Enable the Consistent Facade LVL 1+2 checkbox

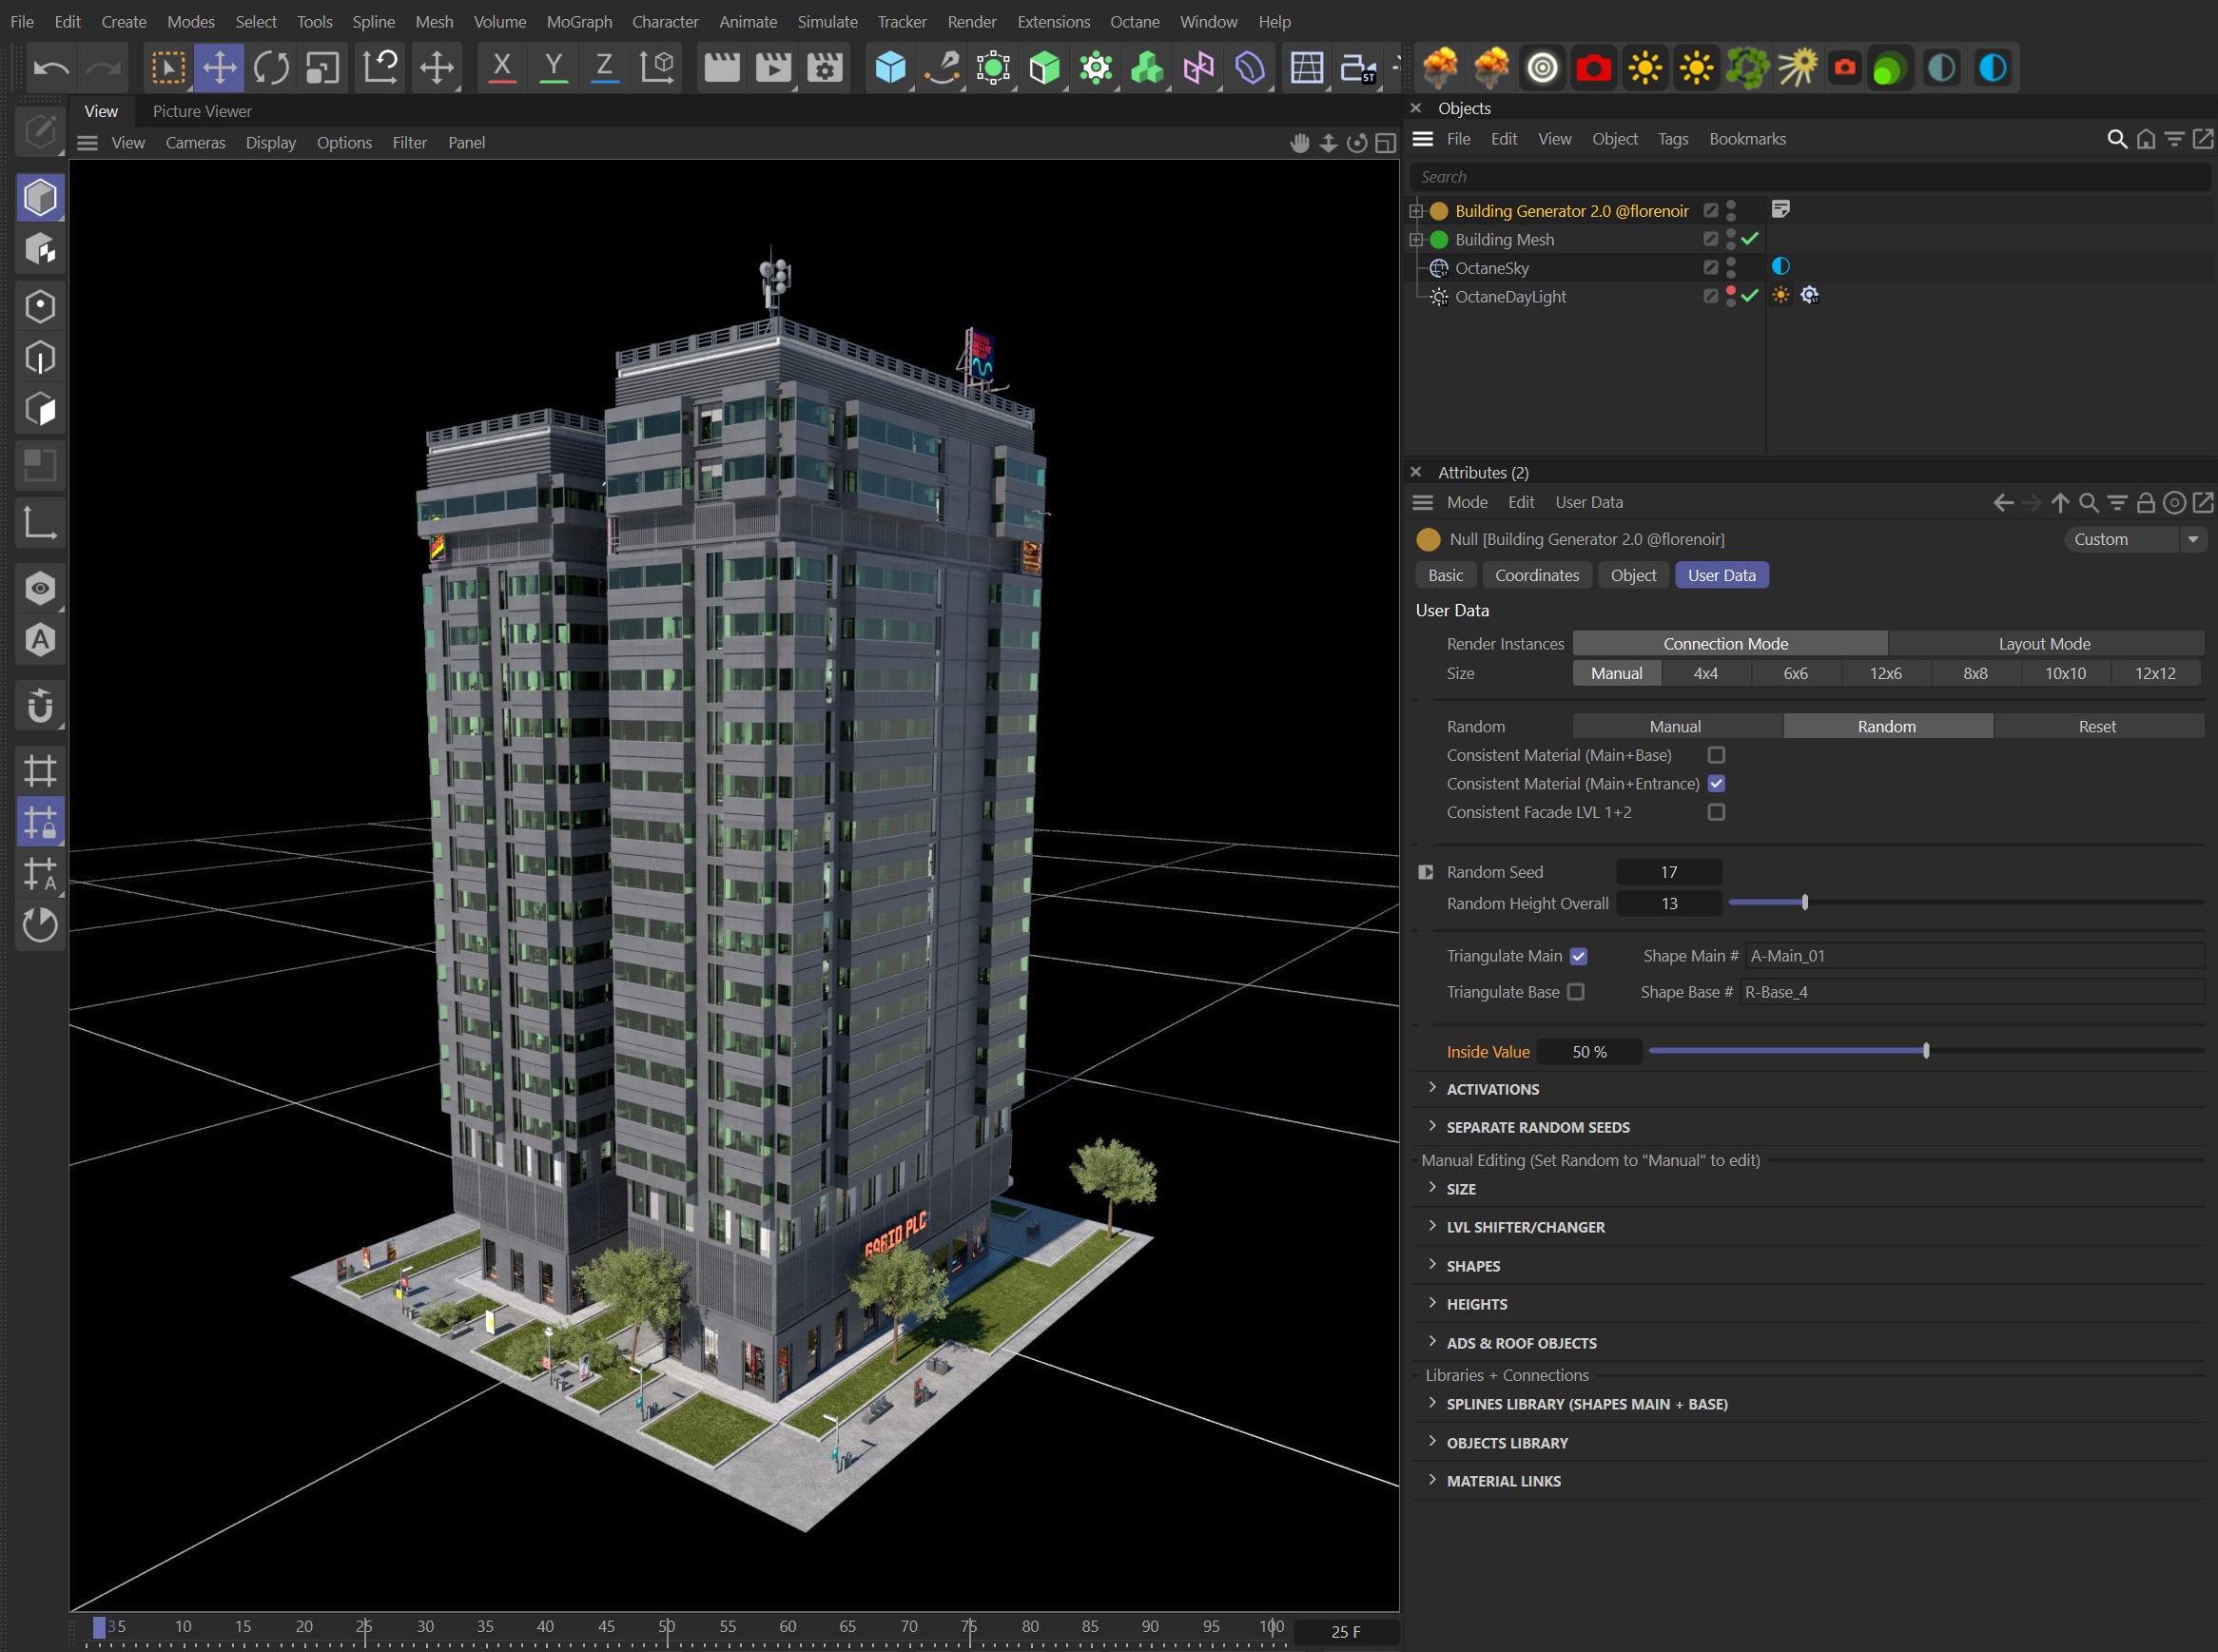pyautogui.click(x=1716, y=812)
